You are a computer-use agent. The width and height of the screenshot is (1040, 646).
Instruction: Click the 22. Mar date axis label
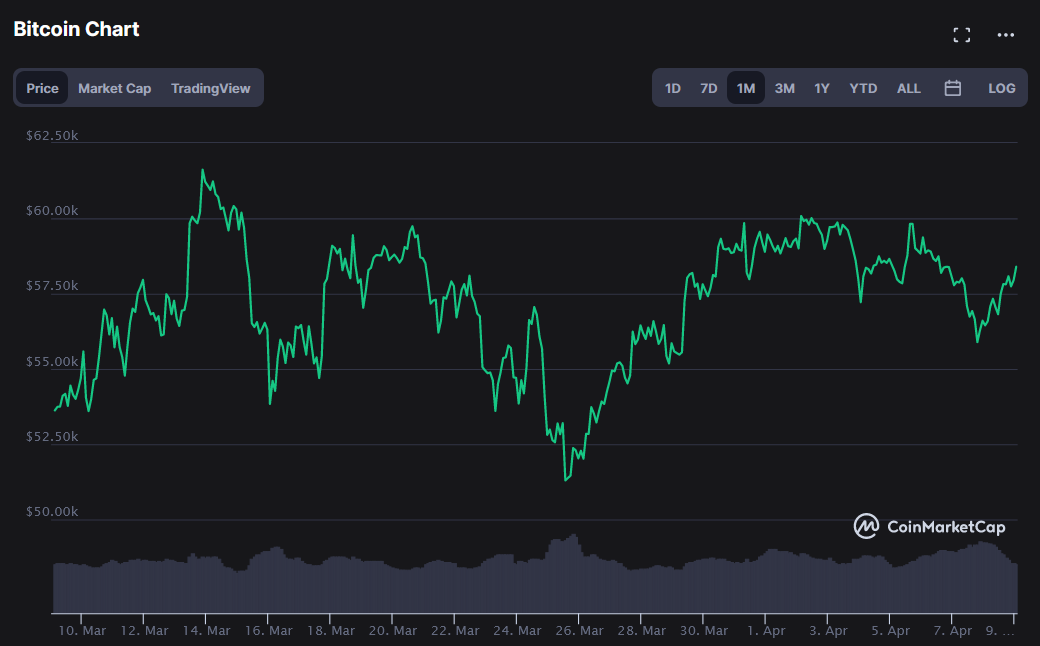(x=455, y=631)
